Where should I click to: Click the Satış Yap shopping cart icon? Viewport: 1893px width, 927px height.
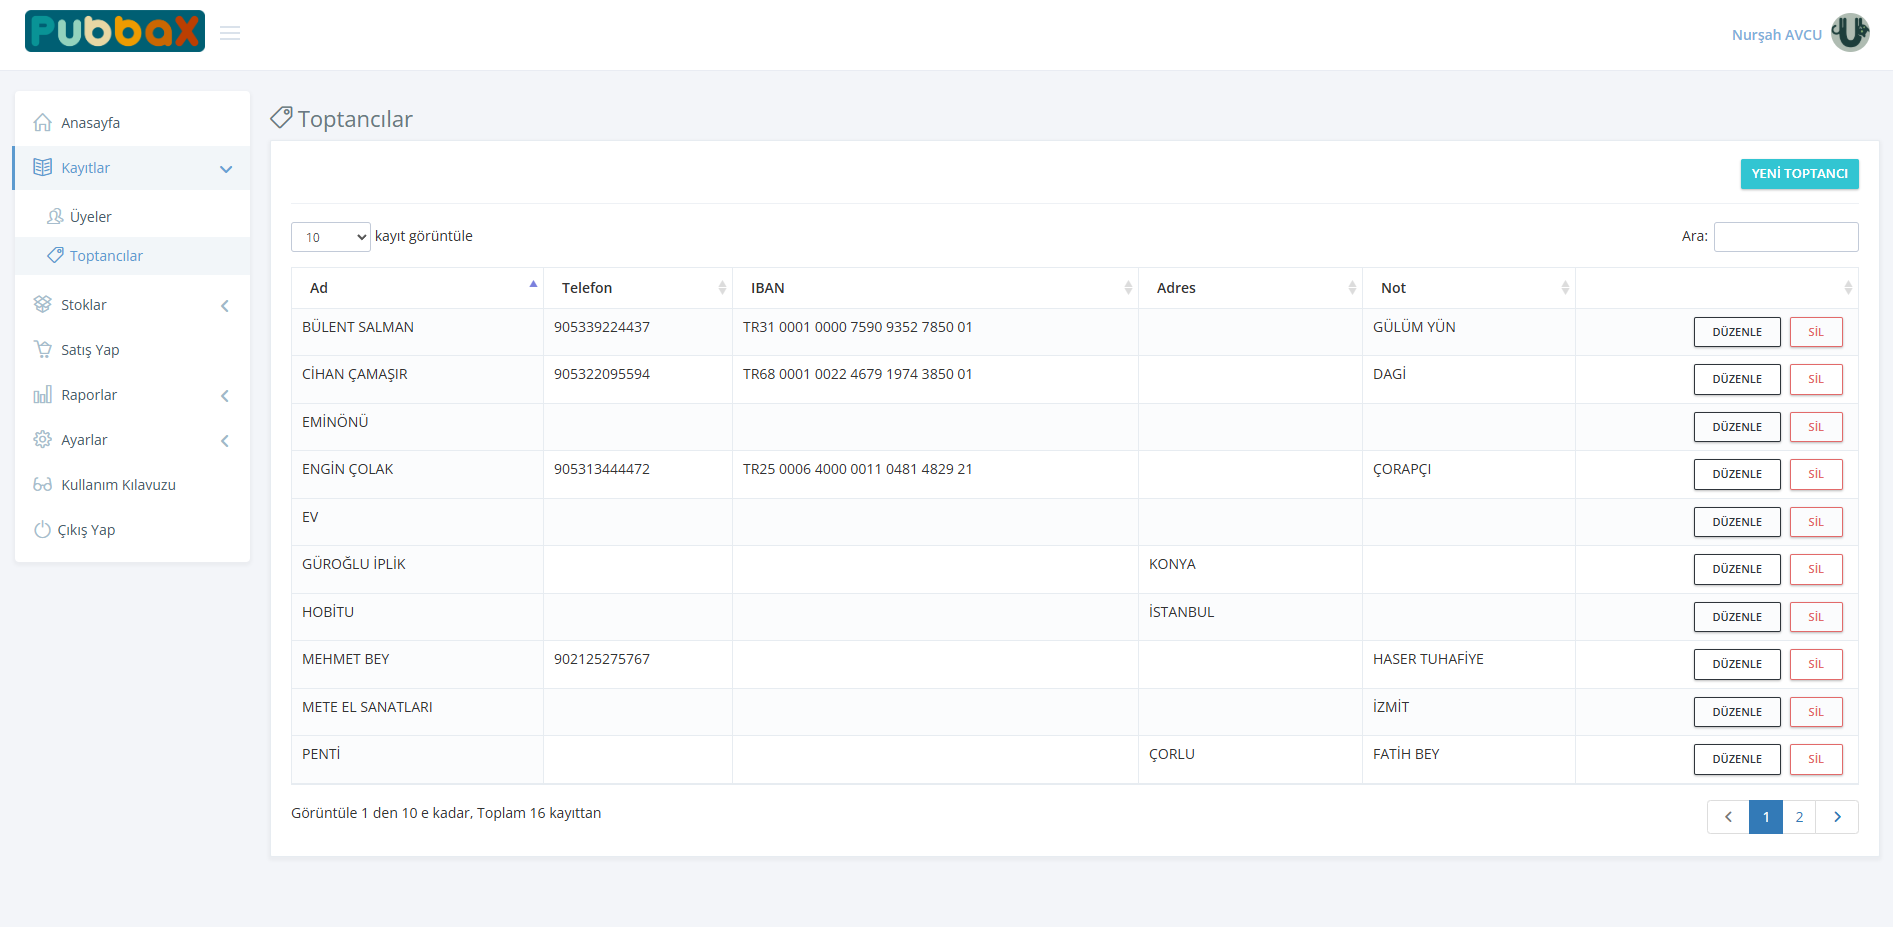[x=42, y=350]
